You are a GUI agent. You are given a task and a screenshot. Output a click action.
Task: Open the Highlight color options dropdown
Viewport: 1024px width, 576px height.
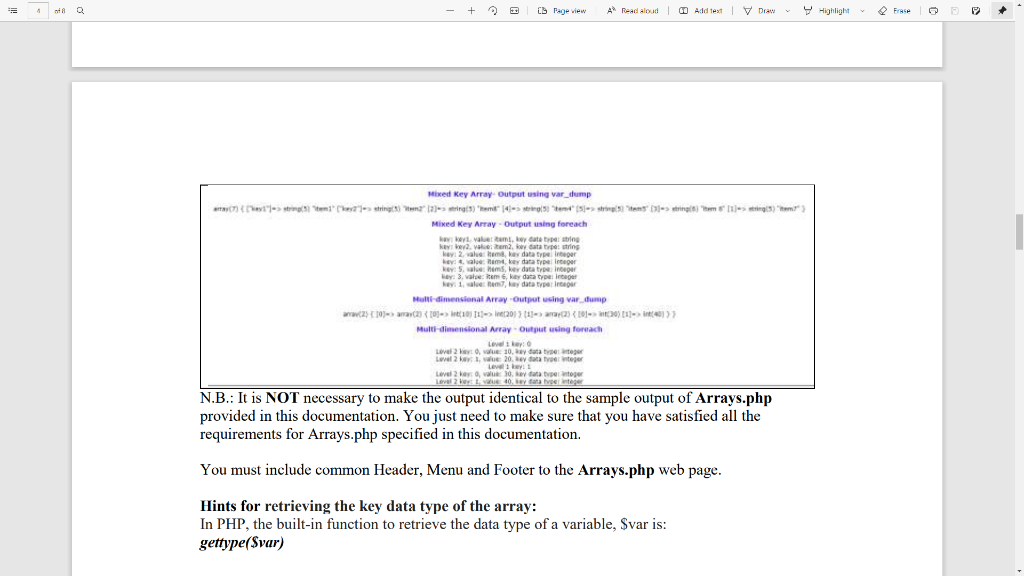[x=861, y=11]
